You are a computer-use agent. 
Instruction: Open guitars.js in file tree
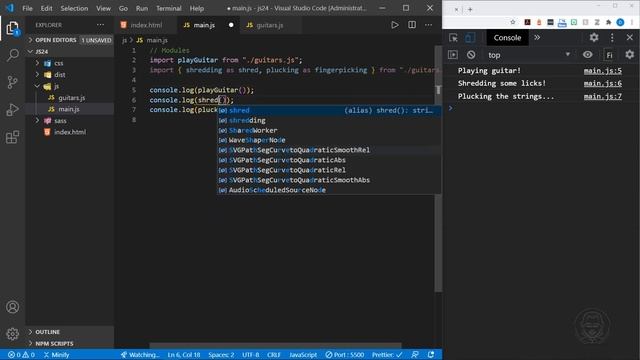point(70,98)
